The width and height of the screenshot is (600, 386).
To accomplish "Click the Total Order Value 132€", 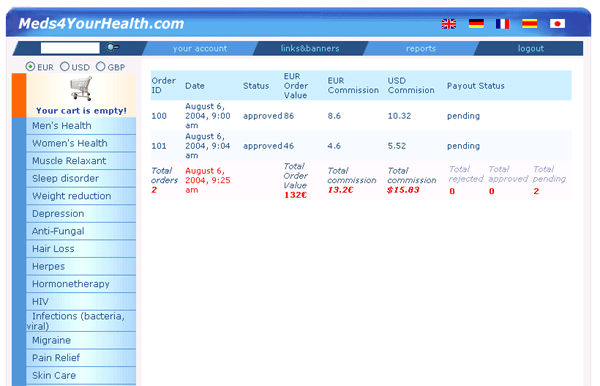I will (295, 181).
